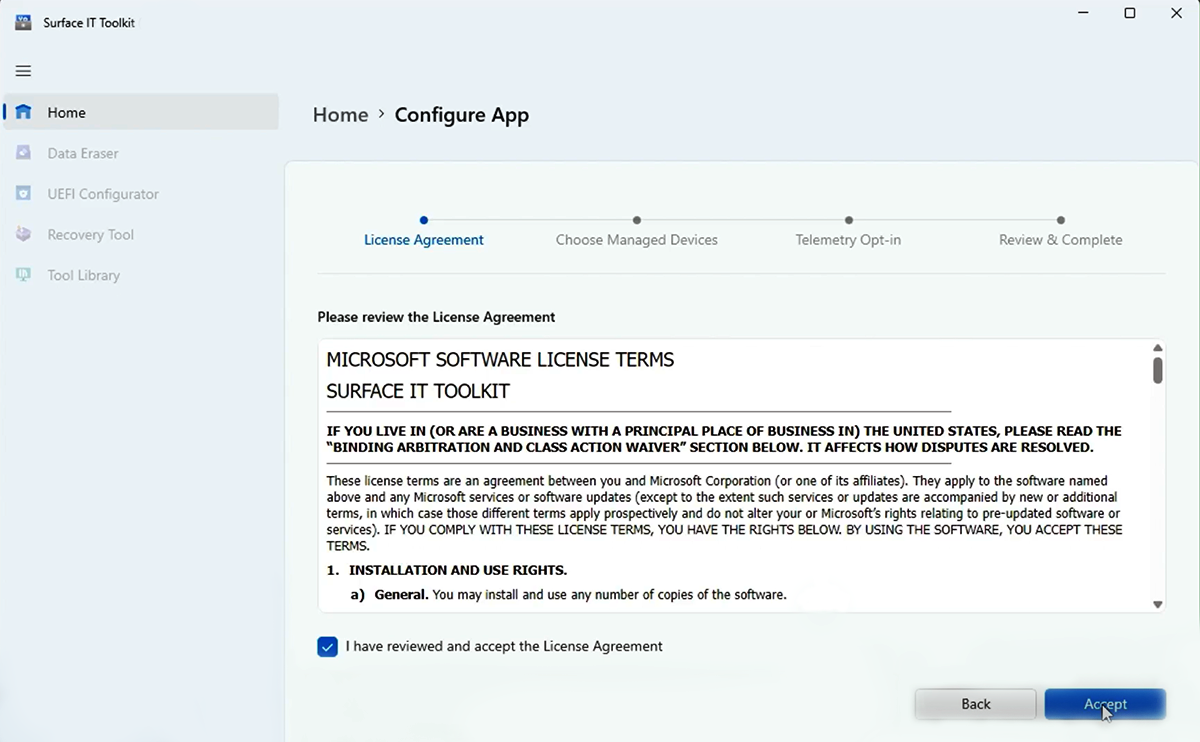
Task: Click the scrollbar up arrow
Action: coord(1157,346)
